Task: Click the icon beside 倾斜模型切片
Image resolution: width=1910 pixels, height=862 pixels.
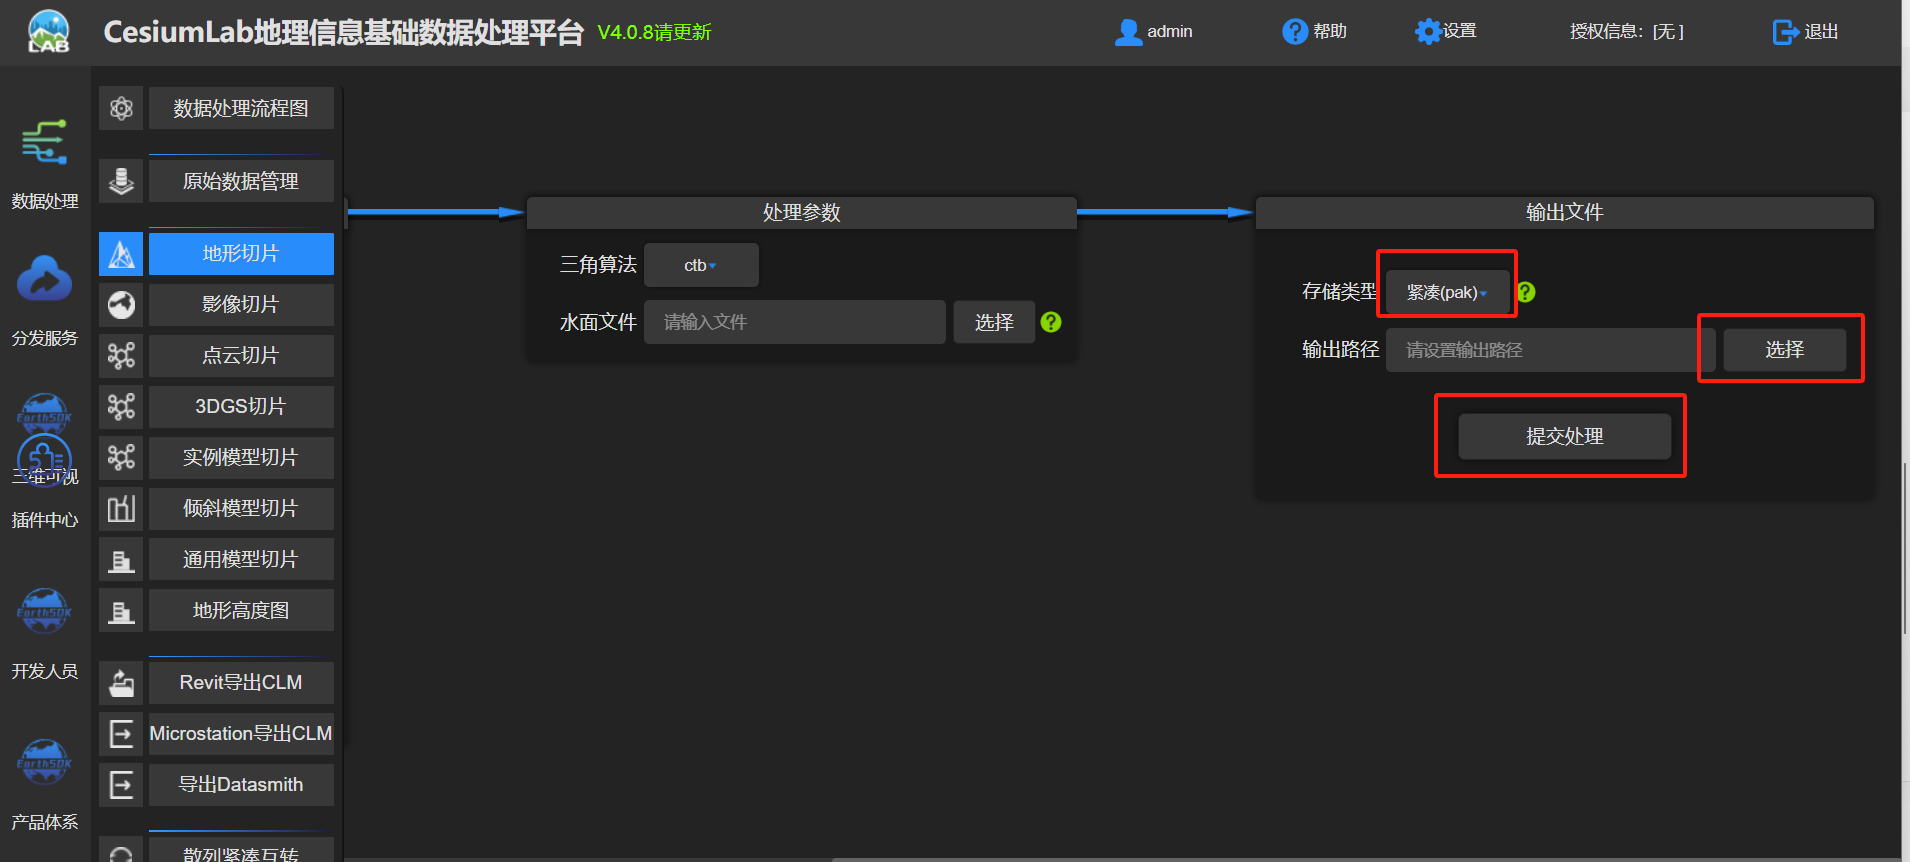Action: pos(121,509)
